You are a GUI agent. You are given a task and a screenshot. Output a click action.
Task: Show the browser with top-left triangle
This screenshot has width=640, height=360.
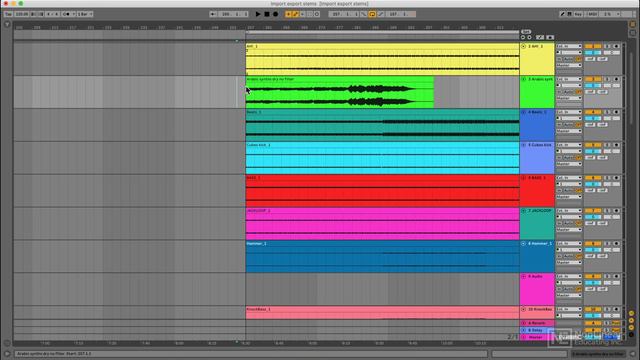click(x=7, y=25)
